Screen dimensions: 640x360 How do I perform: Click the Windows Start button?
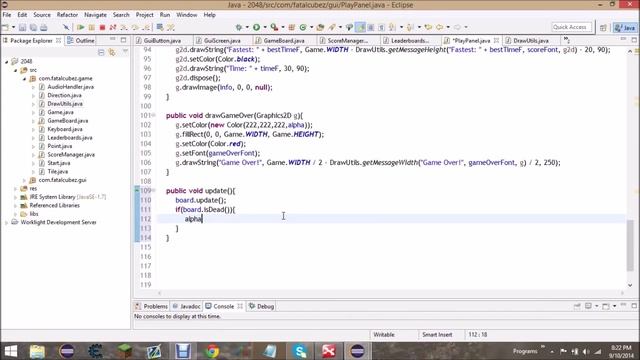pyautogui.click(x=11, y=351)
